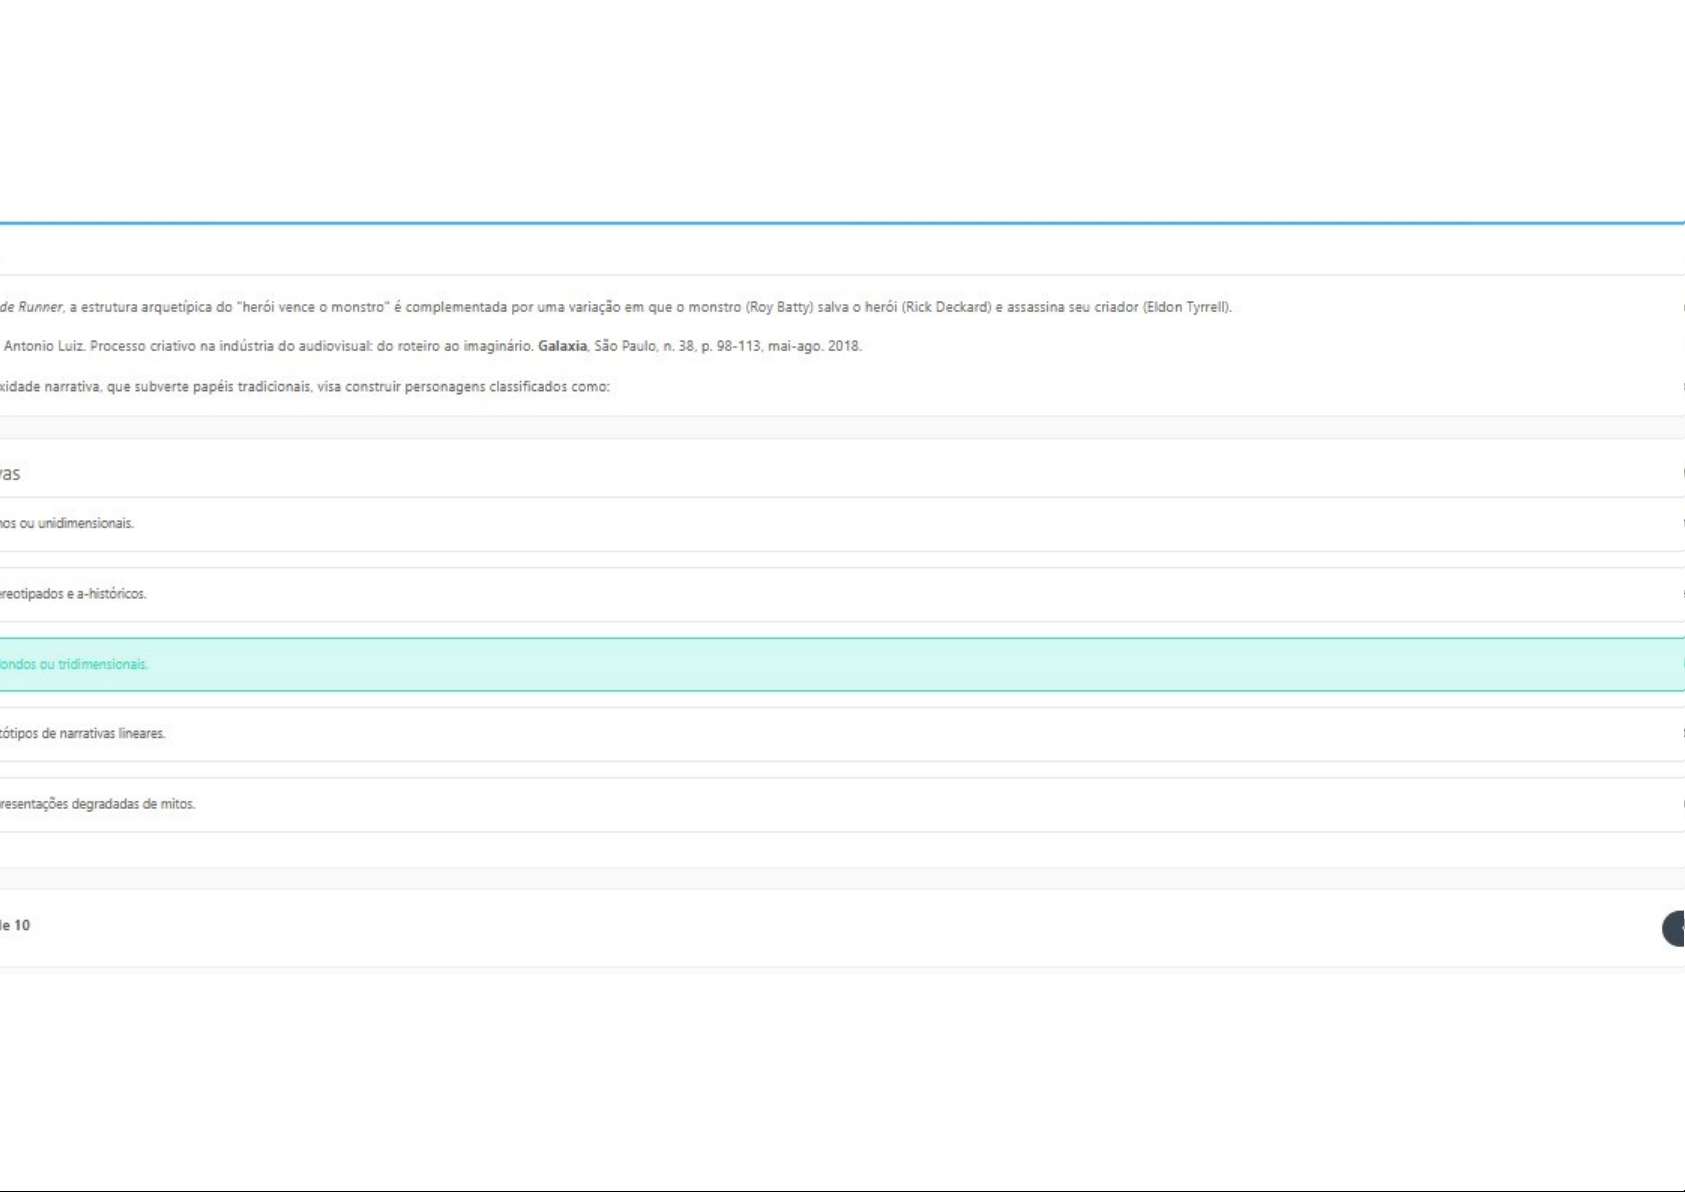Image resolution: width=1685 pixels, height=1192 pixels.
Task: Click the bold 'Galaxia' journal name
Action: 562,347
